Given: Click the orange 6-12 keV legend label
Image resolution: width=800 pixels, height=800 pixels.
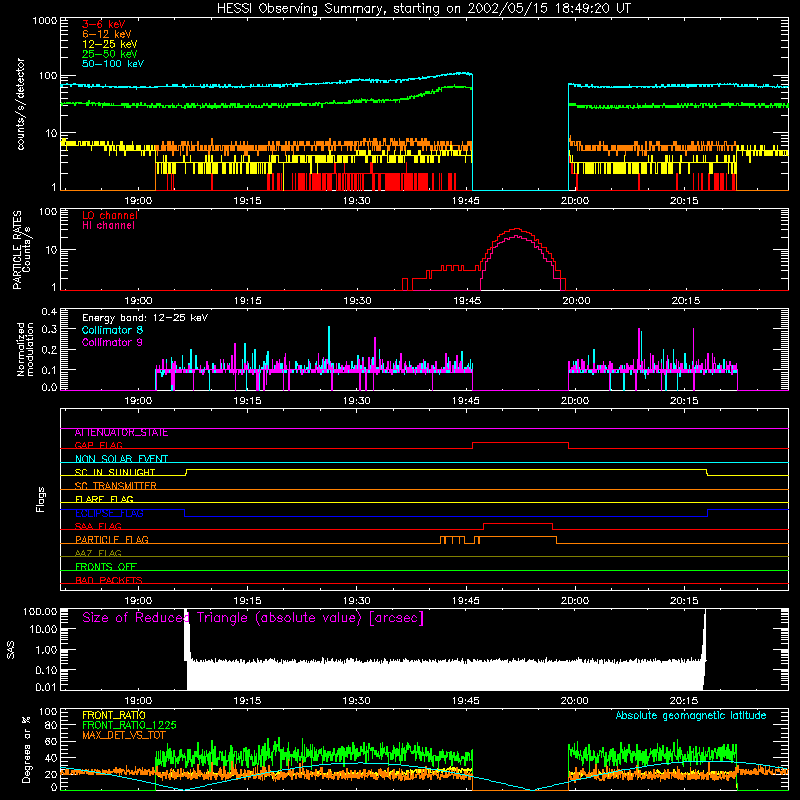Looking at the screenshot, I should pos(107,34).
